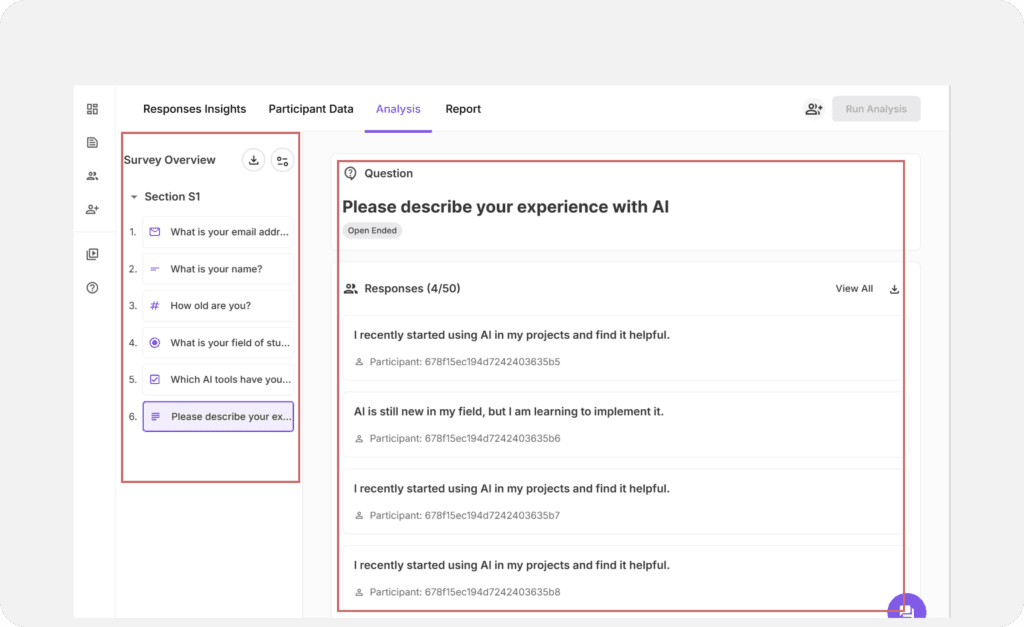Image resolution: width=1024 pixels, height=627 pixels.
Task: Click the invite user icon near Run Analysis
Action: [813, 109]
